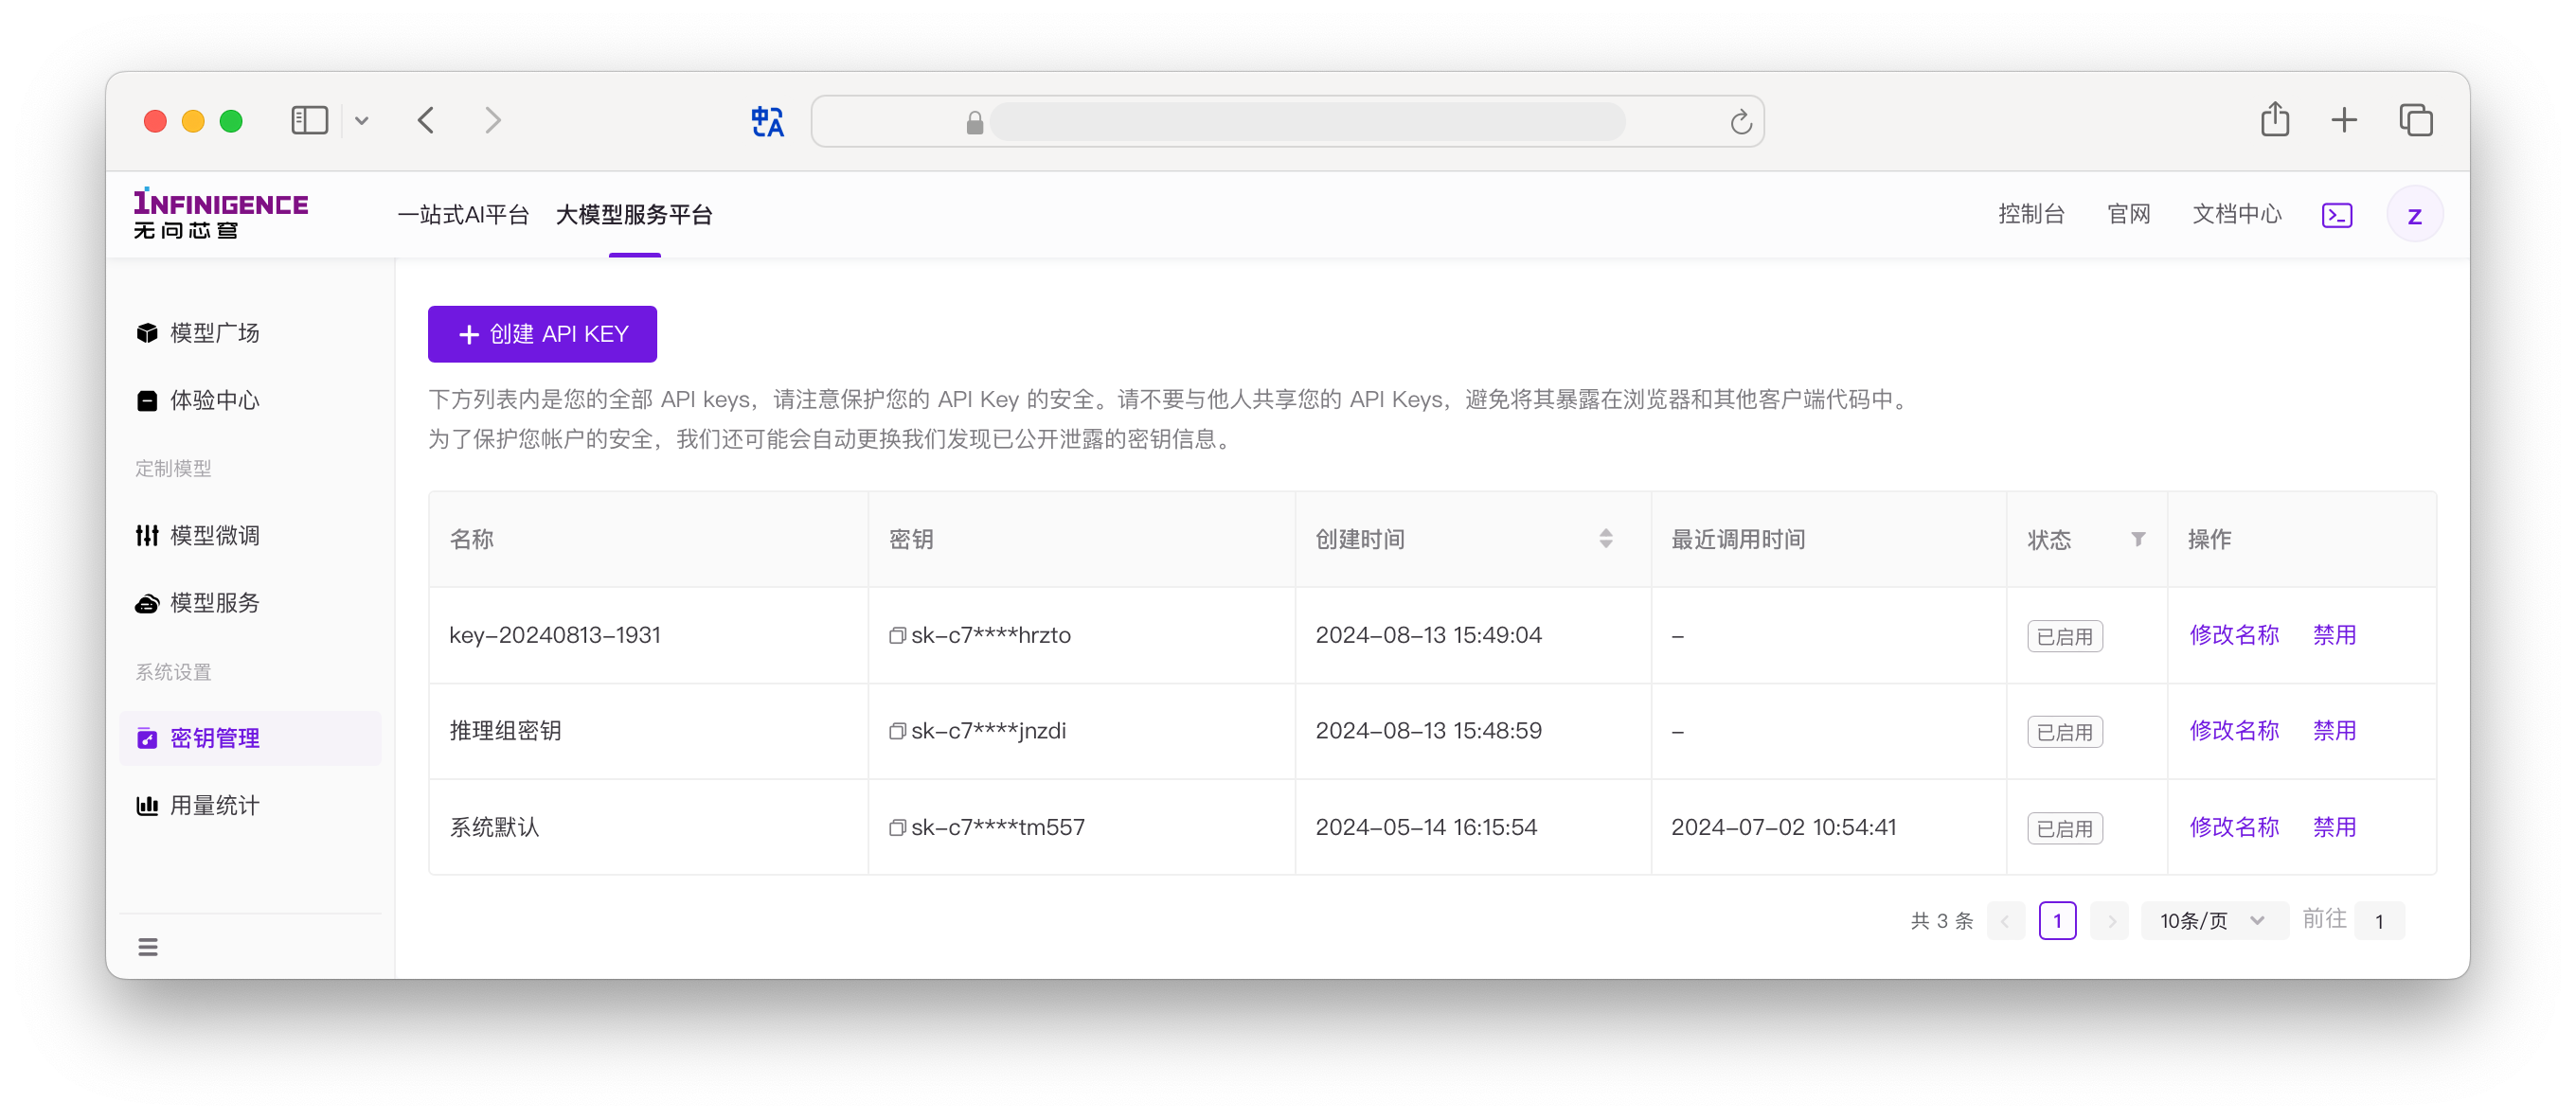
Task: Click creation time 2024-08-13 15:48:59
Action: point(1428,731)
